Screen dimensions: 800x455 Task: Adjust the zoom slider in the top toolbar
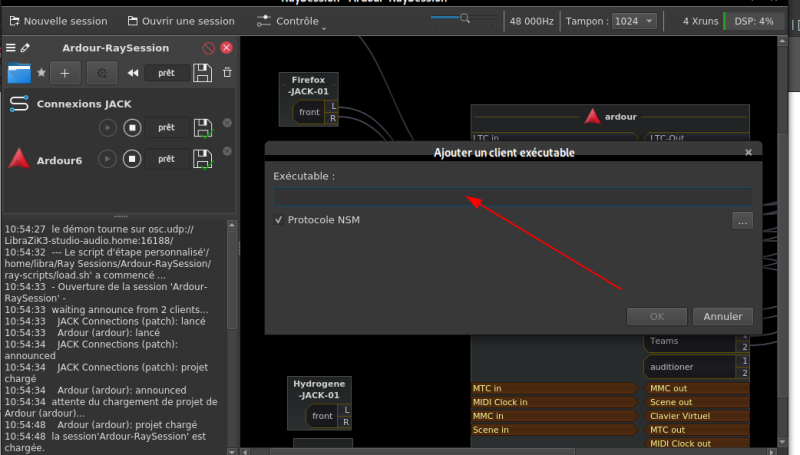(463, 18)
